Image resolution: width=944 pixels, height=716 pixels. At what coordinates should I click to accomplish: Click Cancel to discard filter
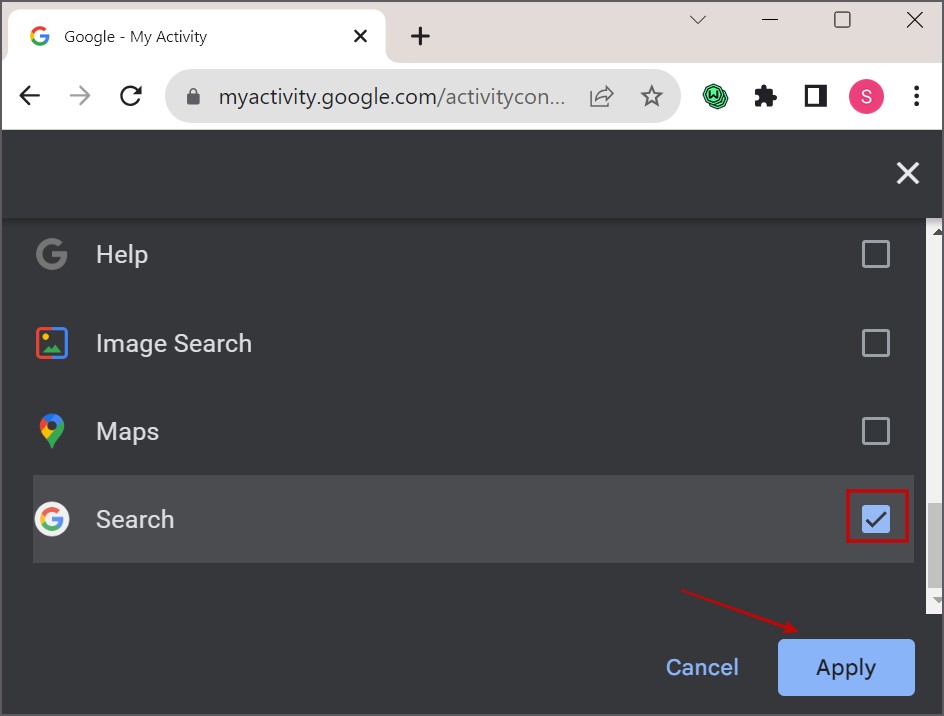coord(702,667)
